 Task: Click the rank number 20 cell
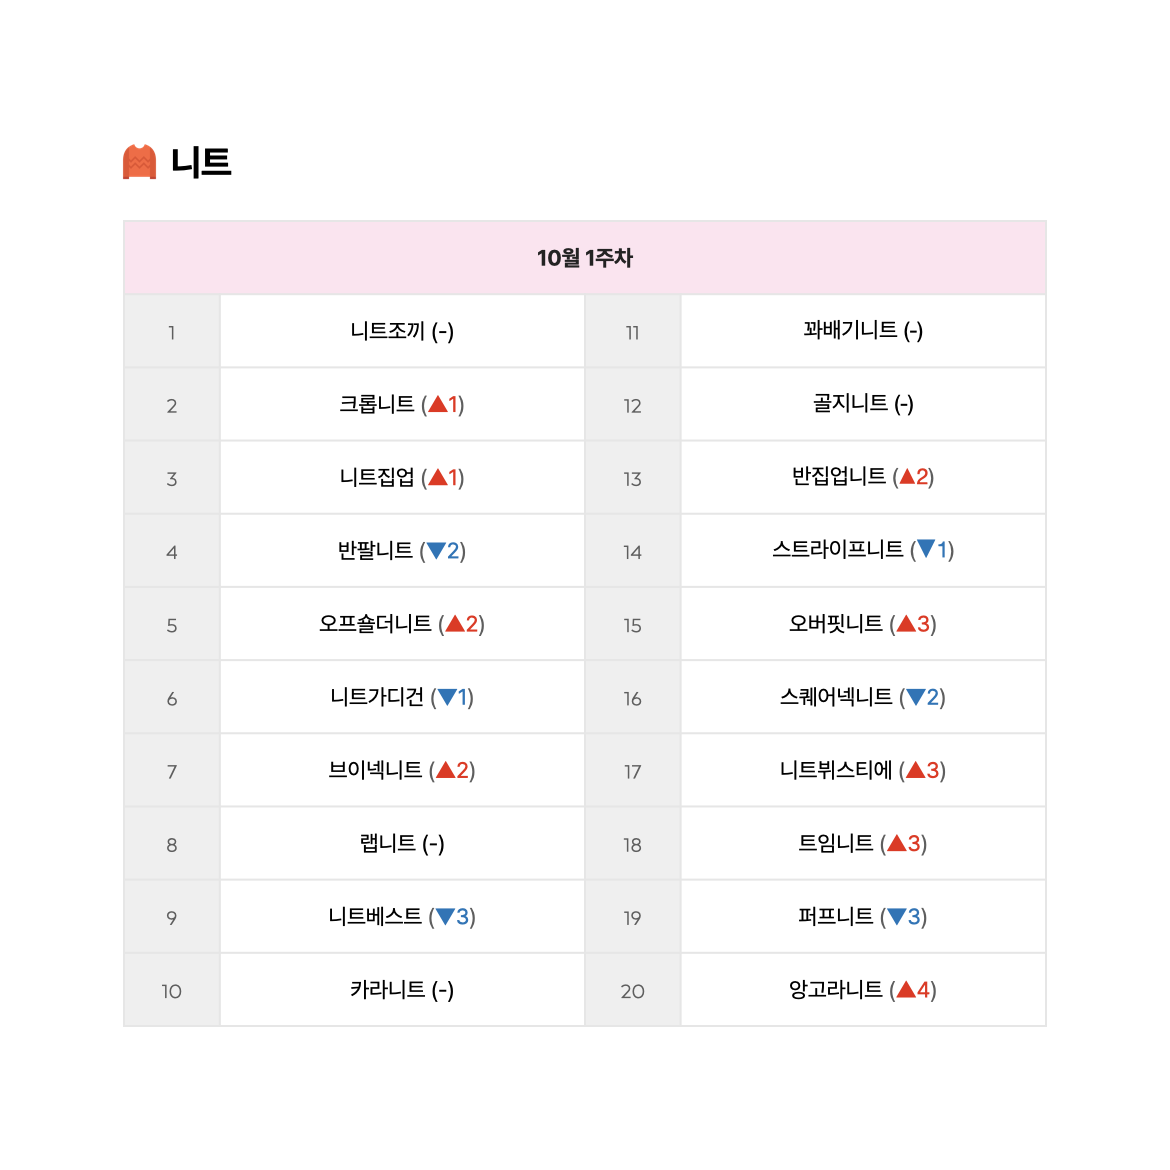click(633, 991)
